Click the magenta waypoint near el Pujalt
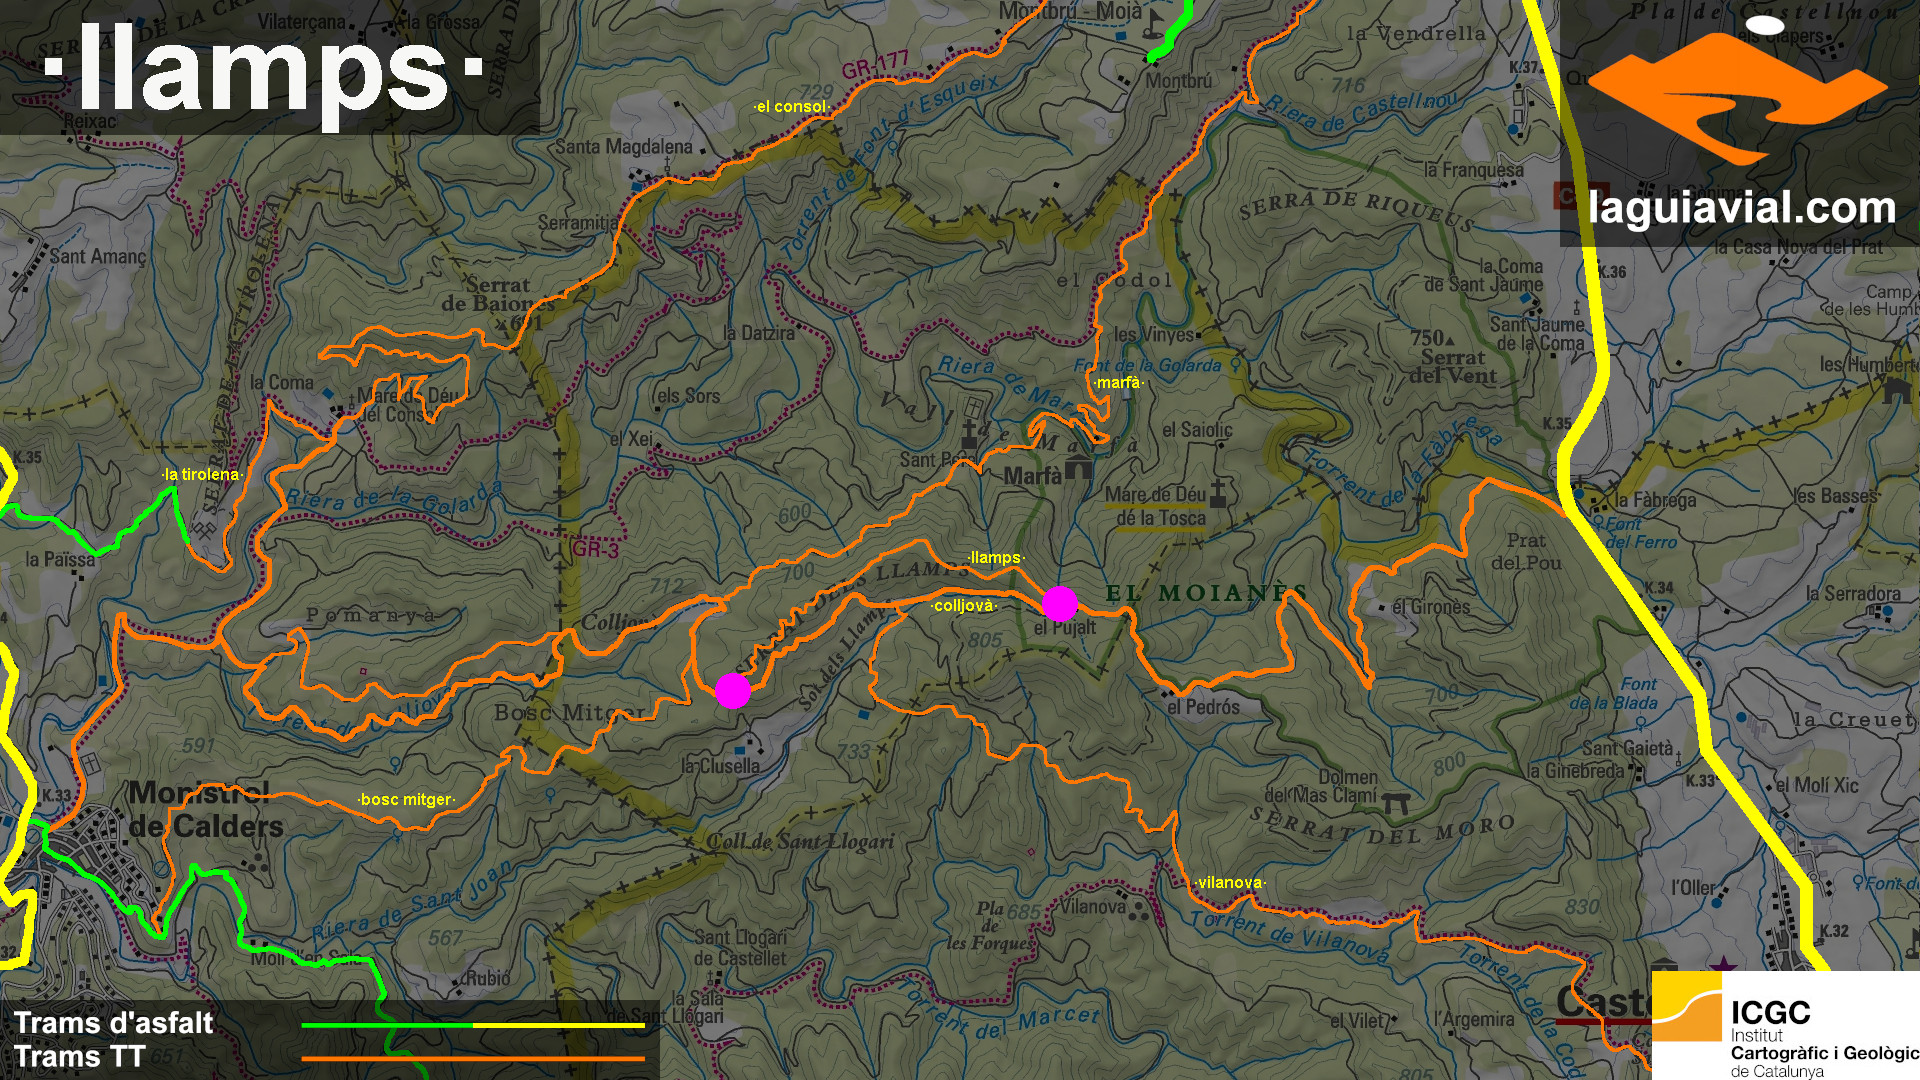This screenshot has height=1080, width=1920. coord(1060,604)
